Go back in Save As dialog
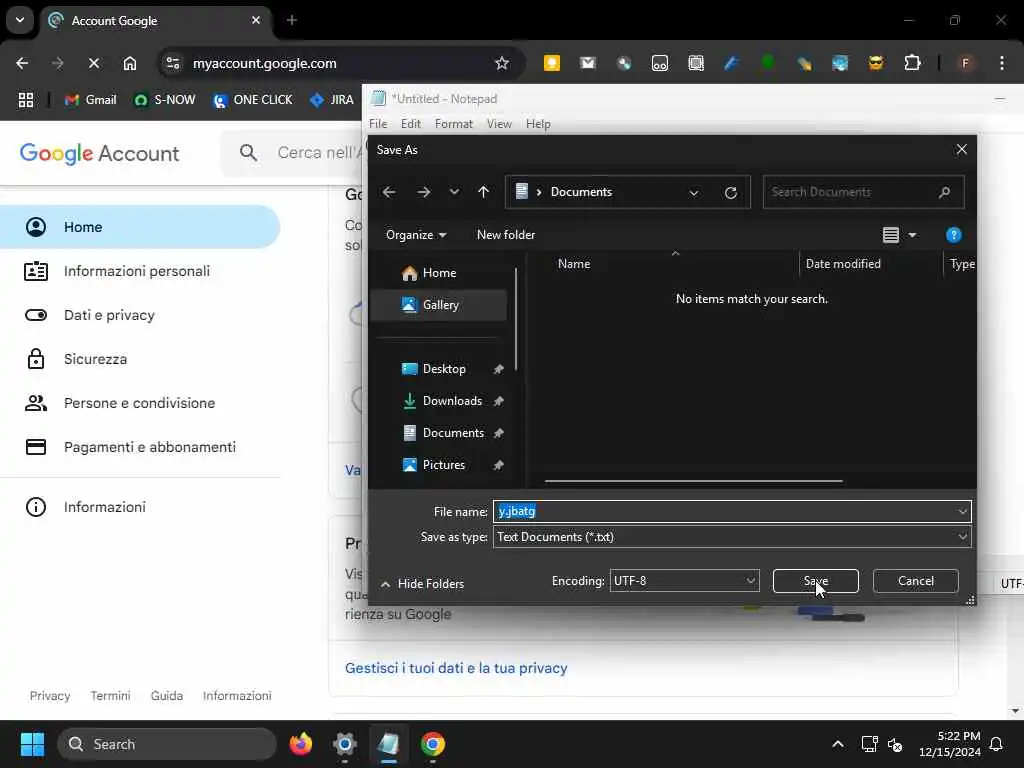Image resolution: width=1024 pixels, height=768 pixels. [x=389, y=192]
